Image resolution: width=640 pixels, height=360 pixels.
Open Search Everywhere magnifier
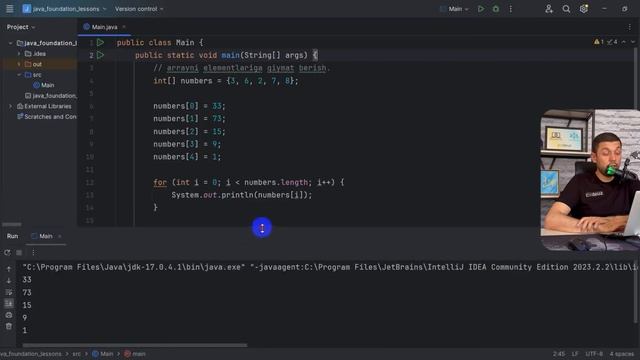coord(566,9)
